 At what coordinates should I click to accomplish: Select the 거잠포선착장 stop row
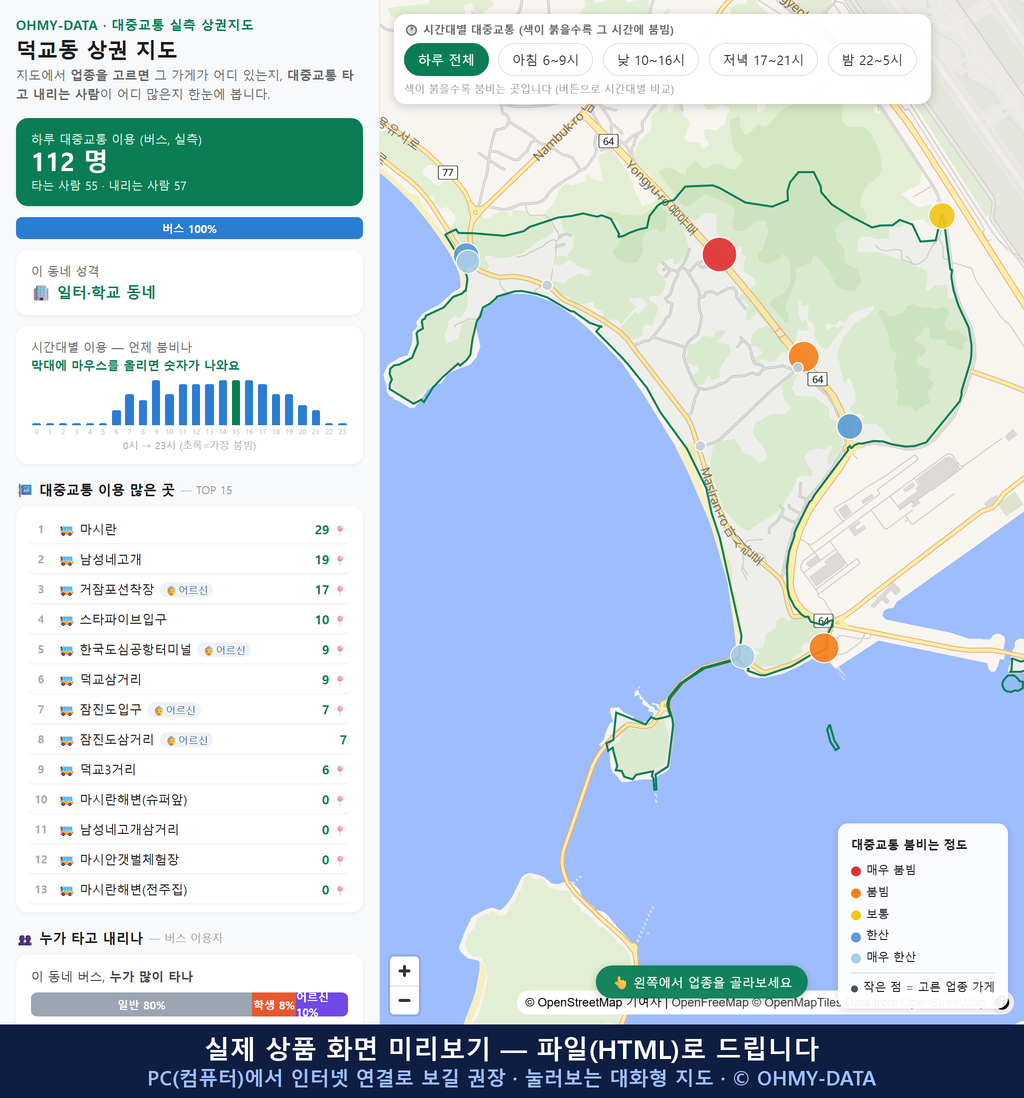coord(189,590)
